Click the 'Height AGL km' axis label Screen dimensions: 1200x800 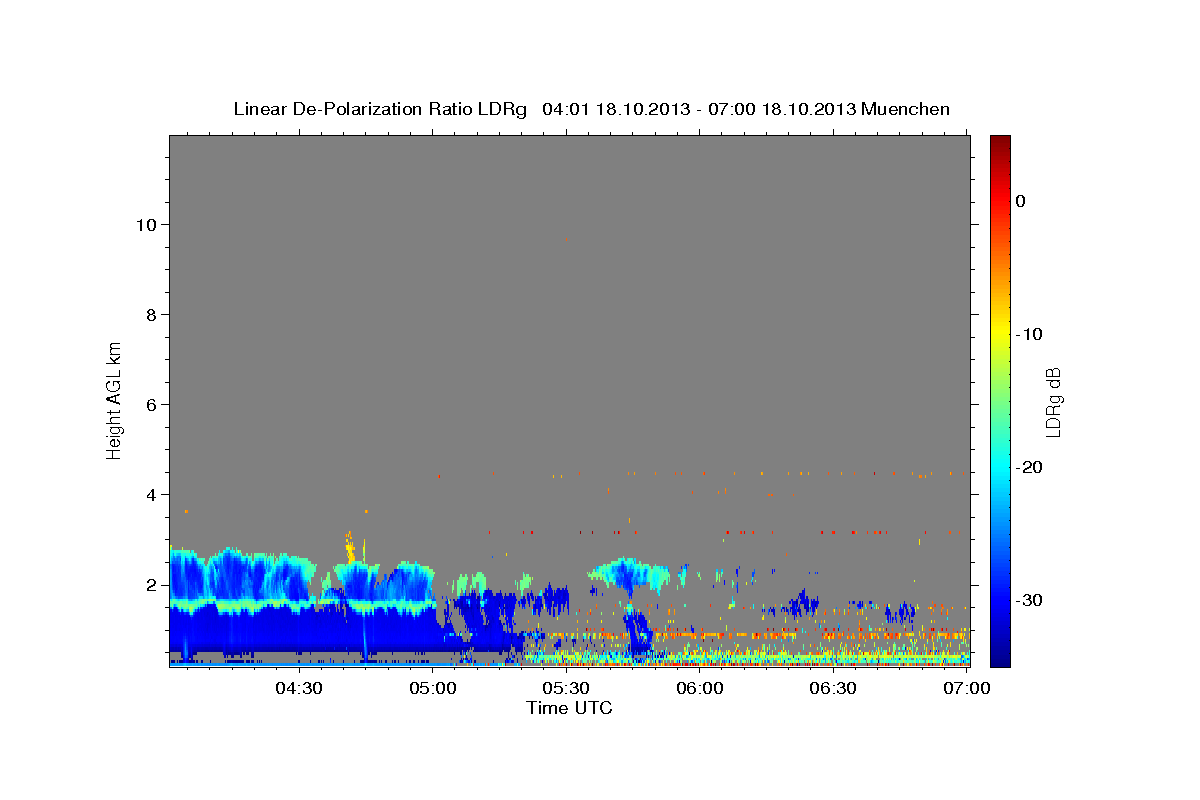point(114,399)
